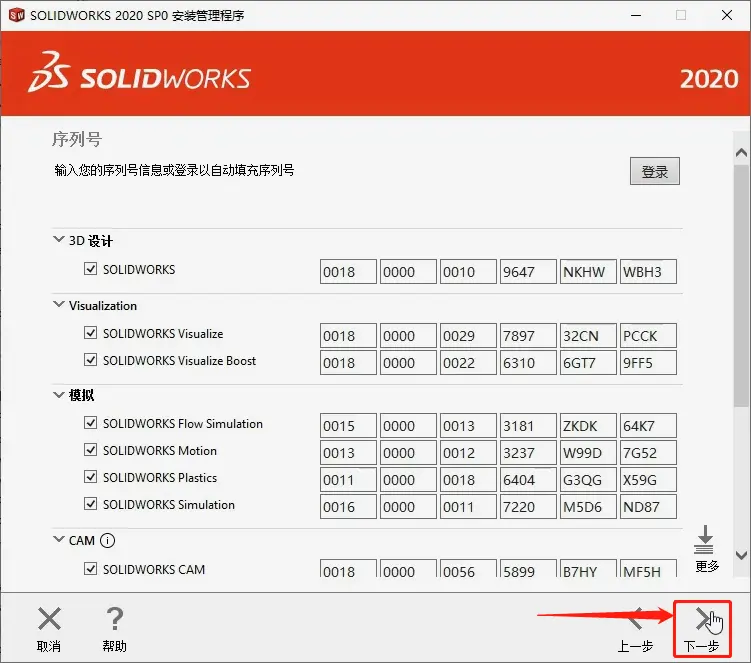Click Visualize serial field containing PCCK
751x663 pixels.
[x=649, y=335]
